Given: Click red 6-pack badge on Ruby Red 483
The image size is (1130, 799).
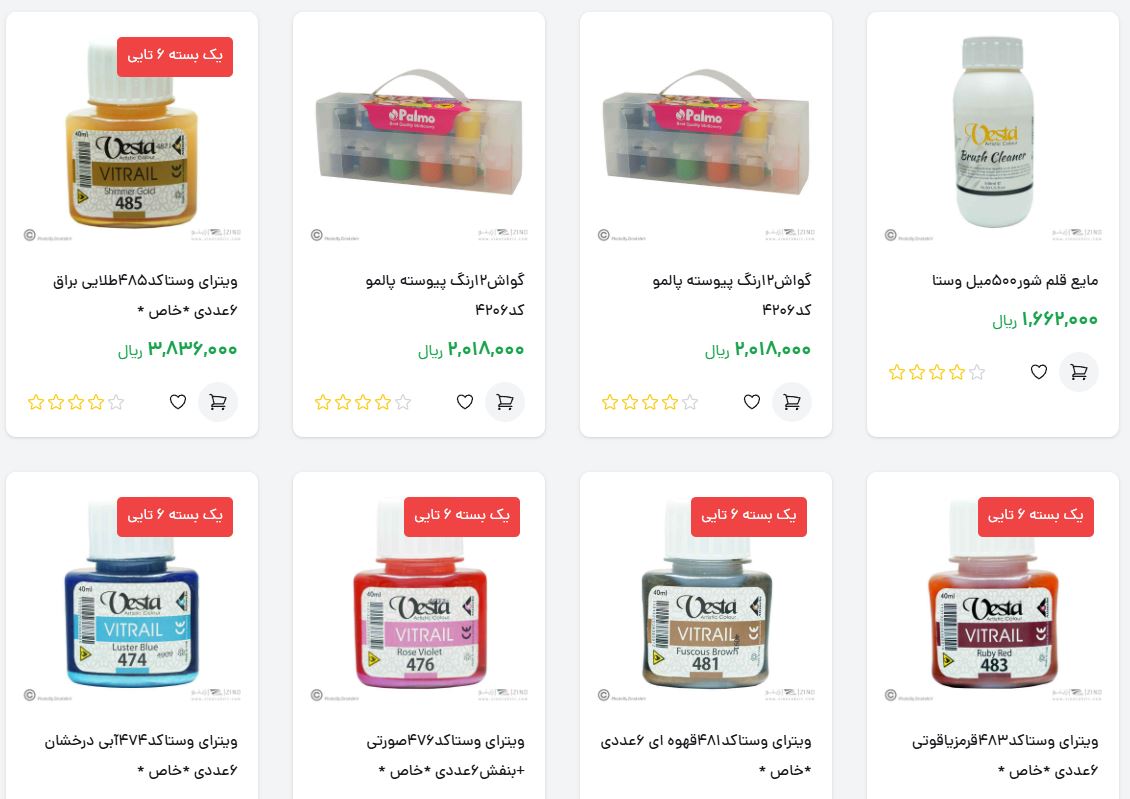Looking at the screenshot, I should 1036,517.
